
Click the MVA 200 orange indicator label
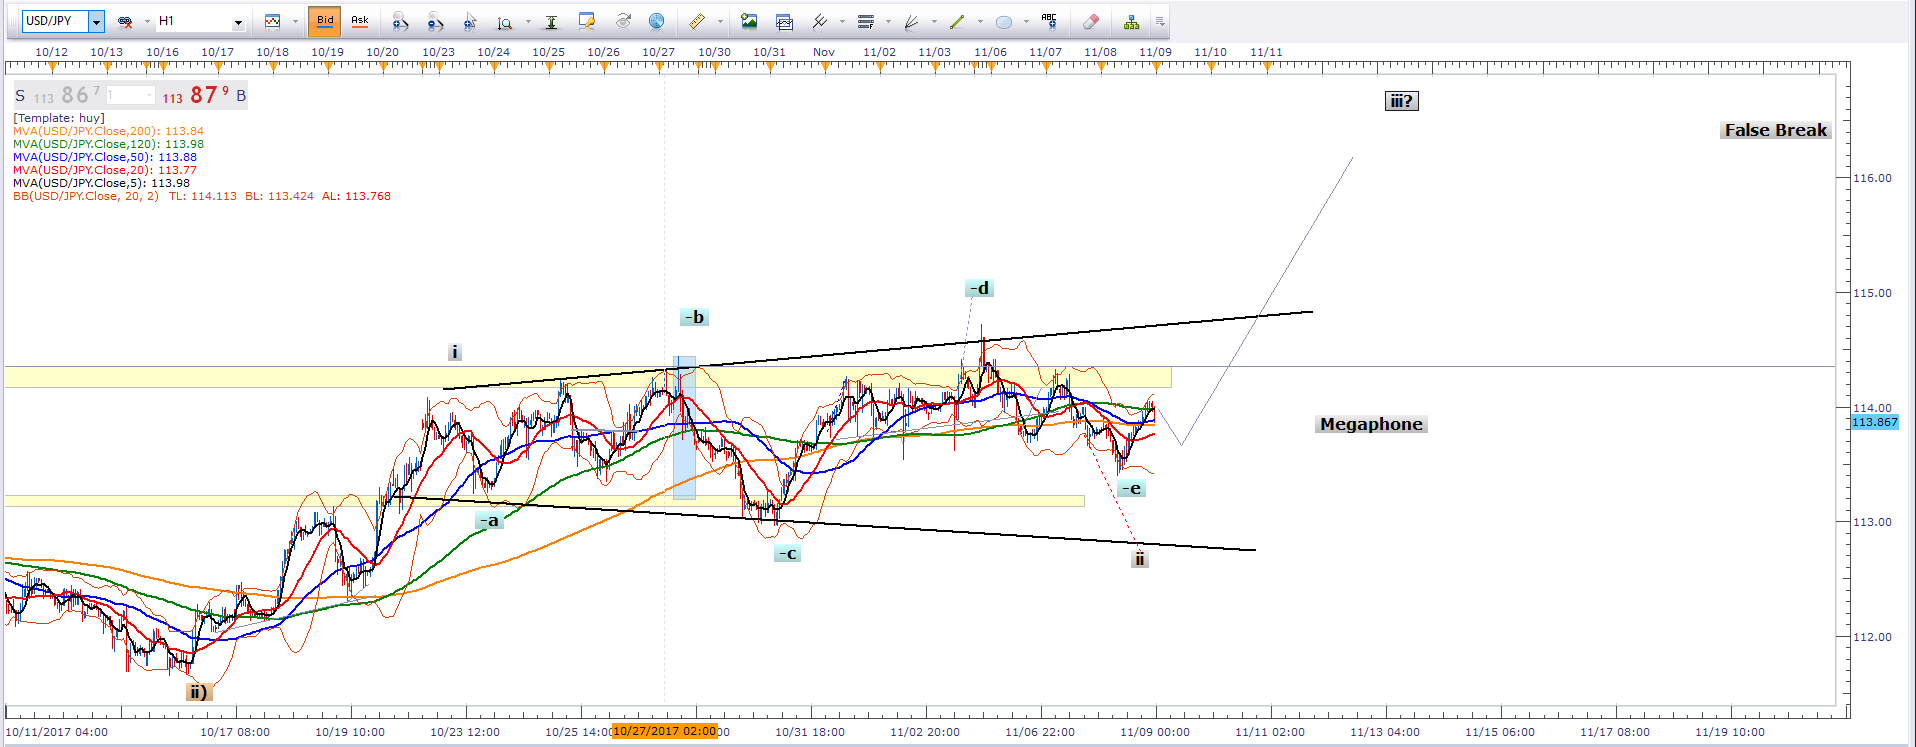[x=108, y=131]
